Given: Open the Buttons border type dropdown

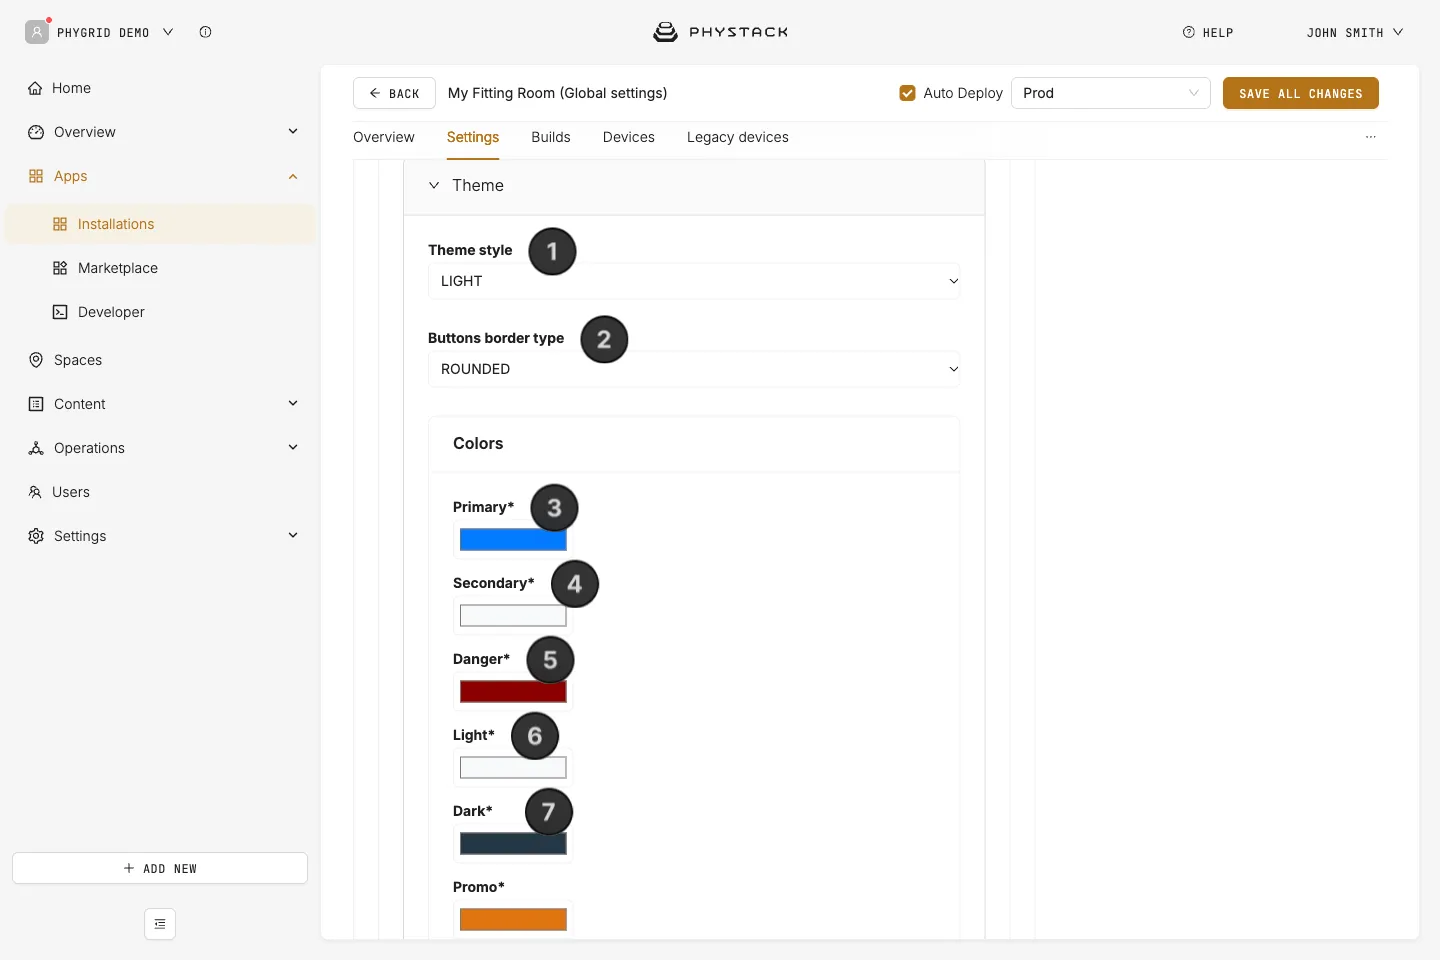Looking at the screenshot, I should [x=694, y=369].
